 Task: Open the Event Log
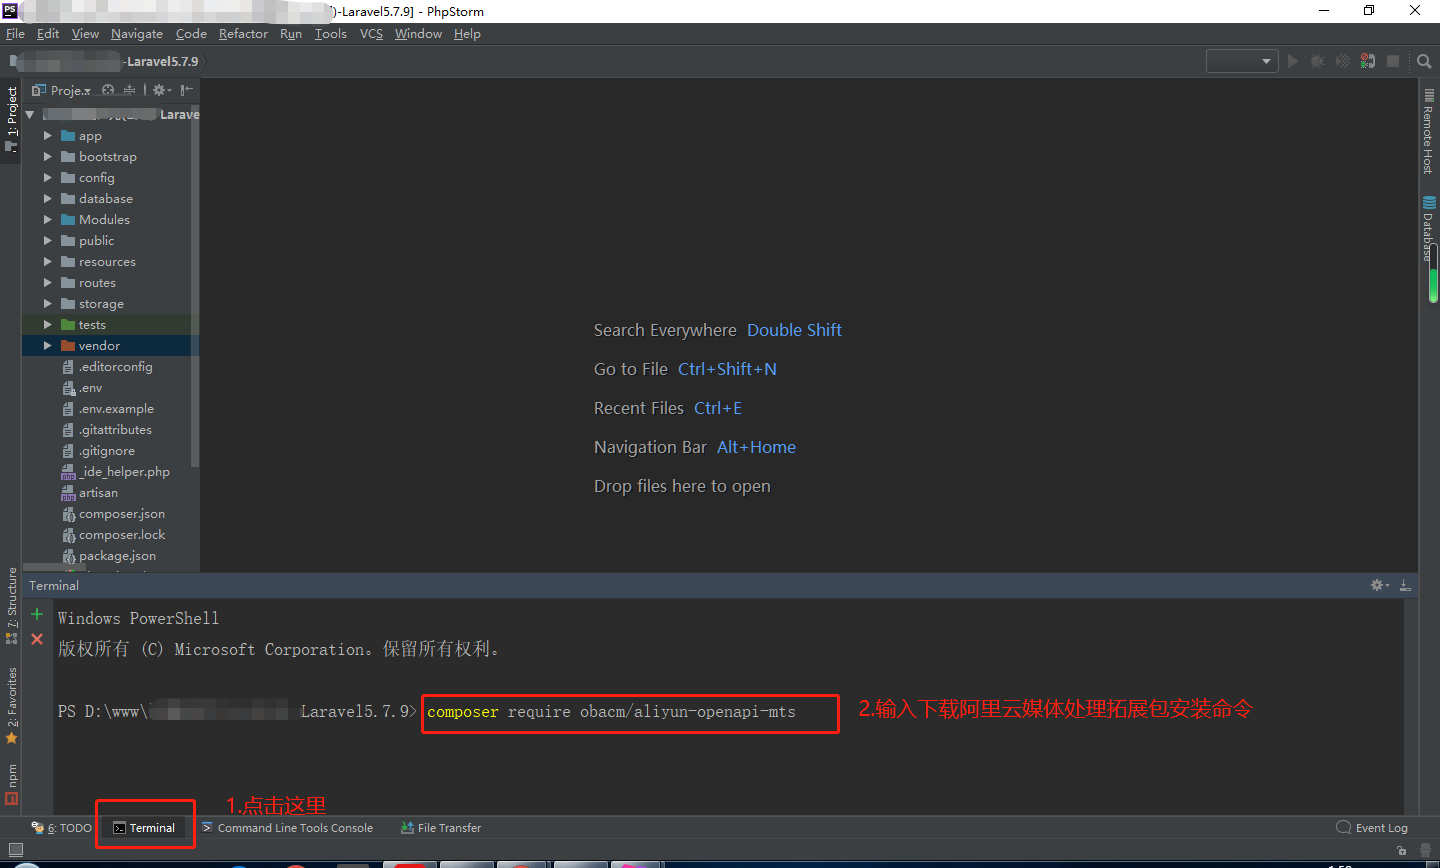[x=1372, y=828]
